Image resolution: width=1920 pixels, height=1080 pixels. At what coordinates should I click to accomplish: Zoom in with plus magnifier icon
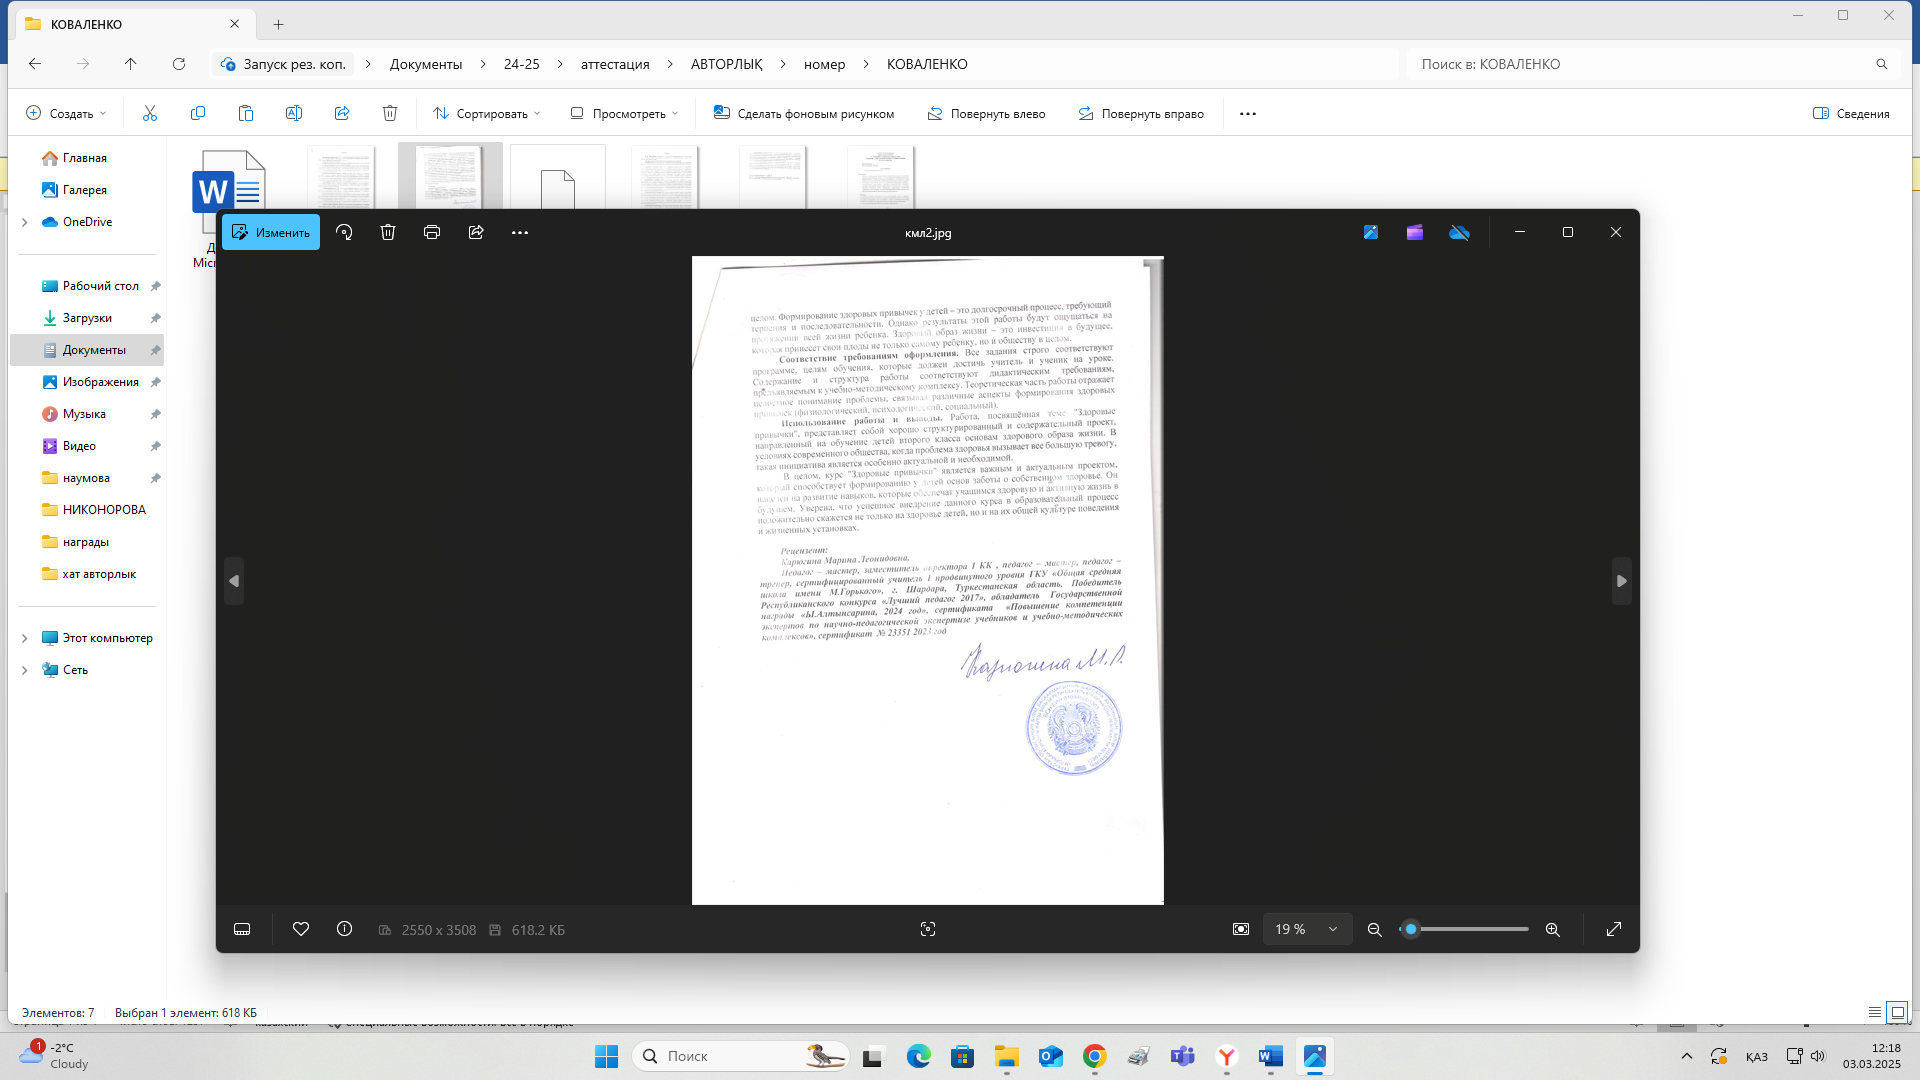(1552, 929)
